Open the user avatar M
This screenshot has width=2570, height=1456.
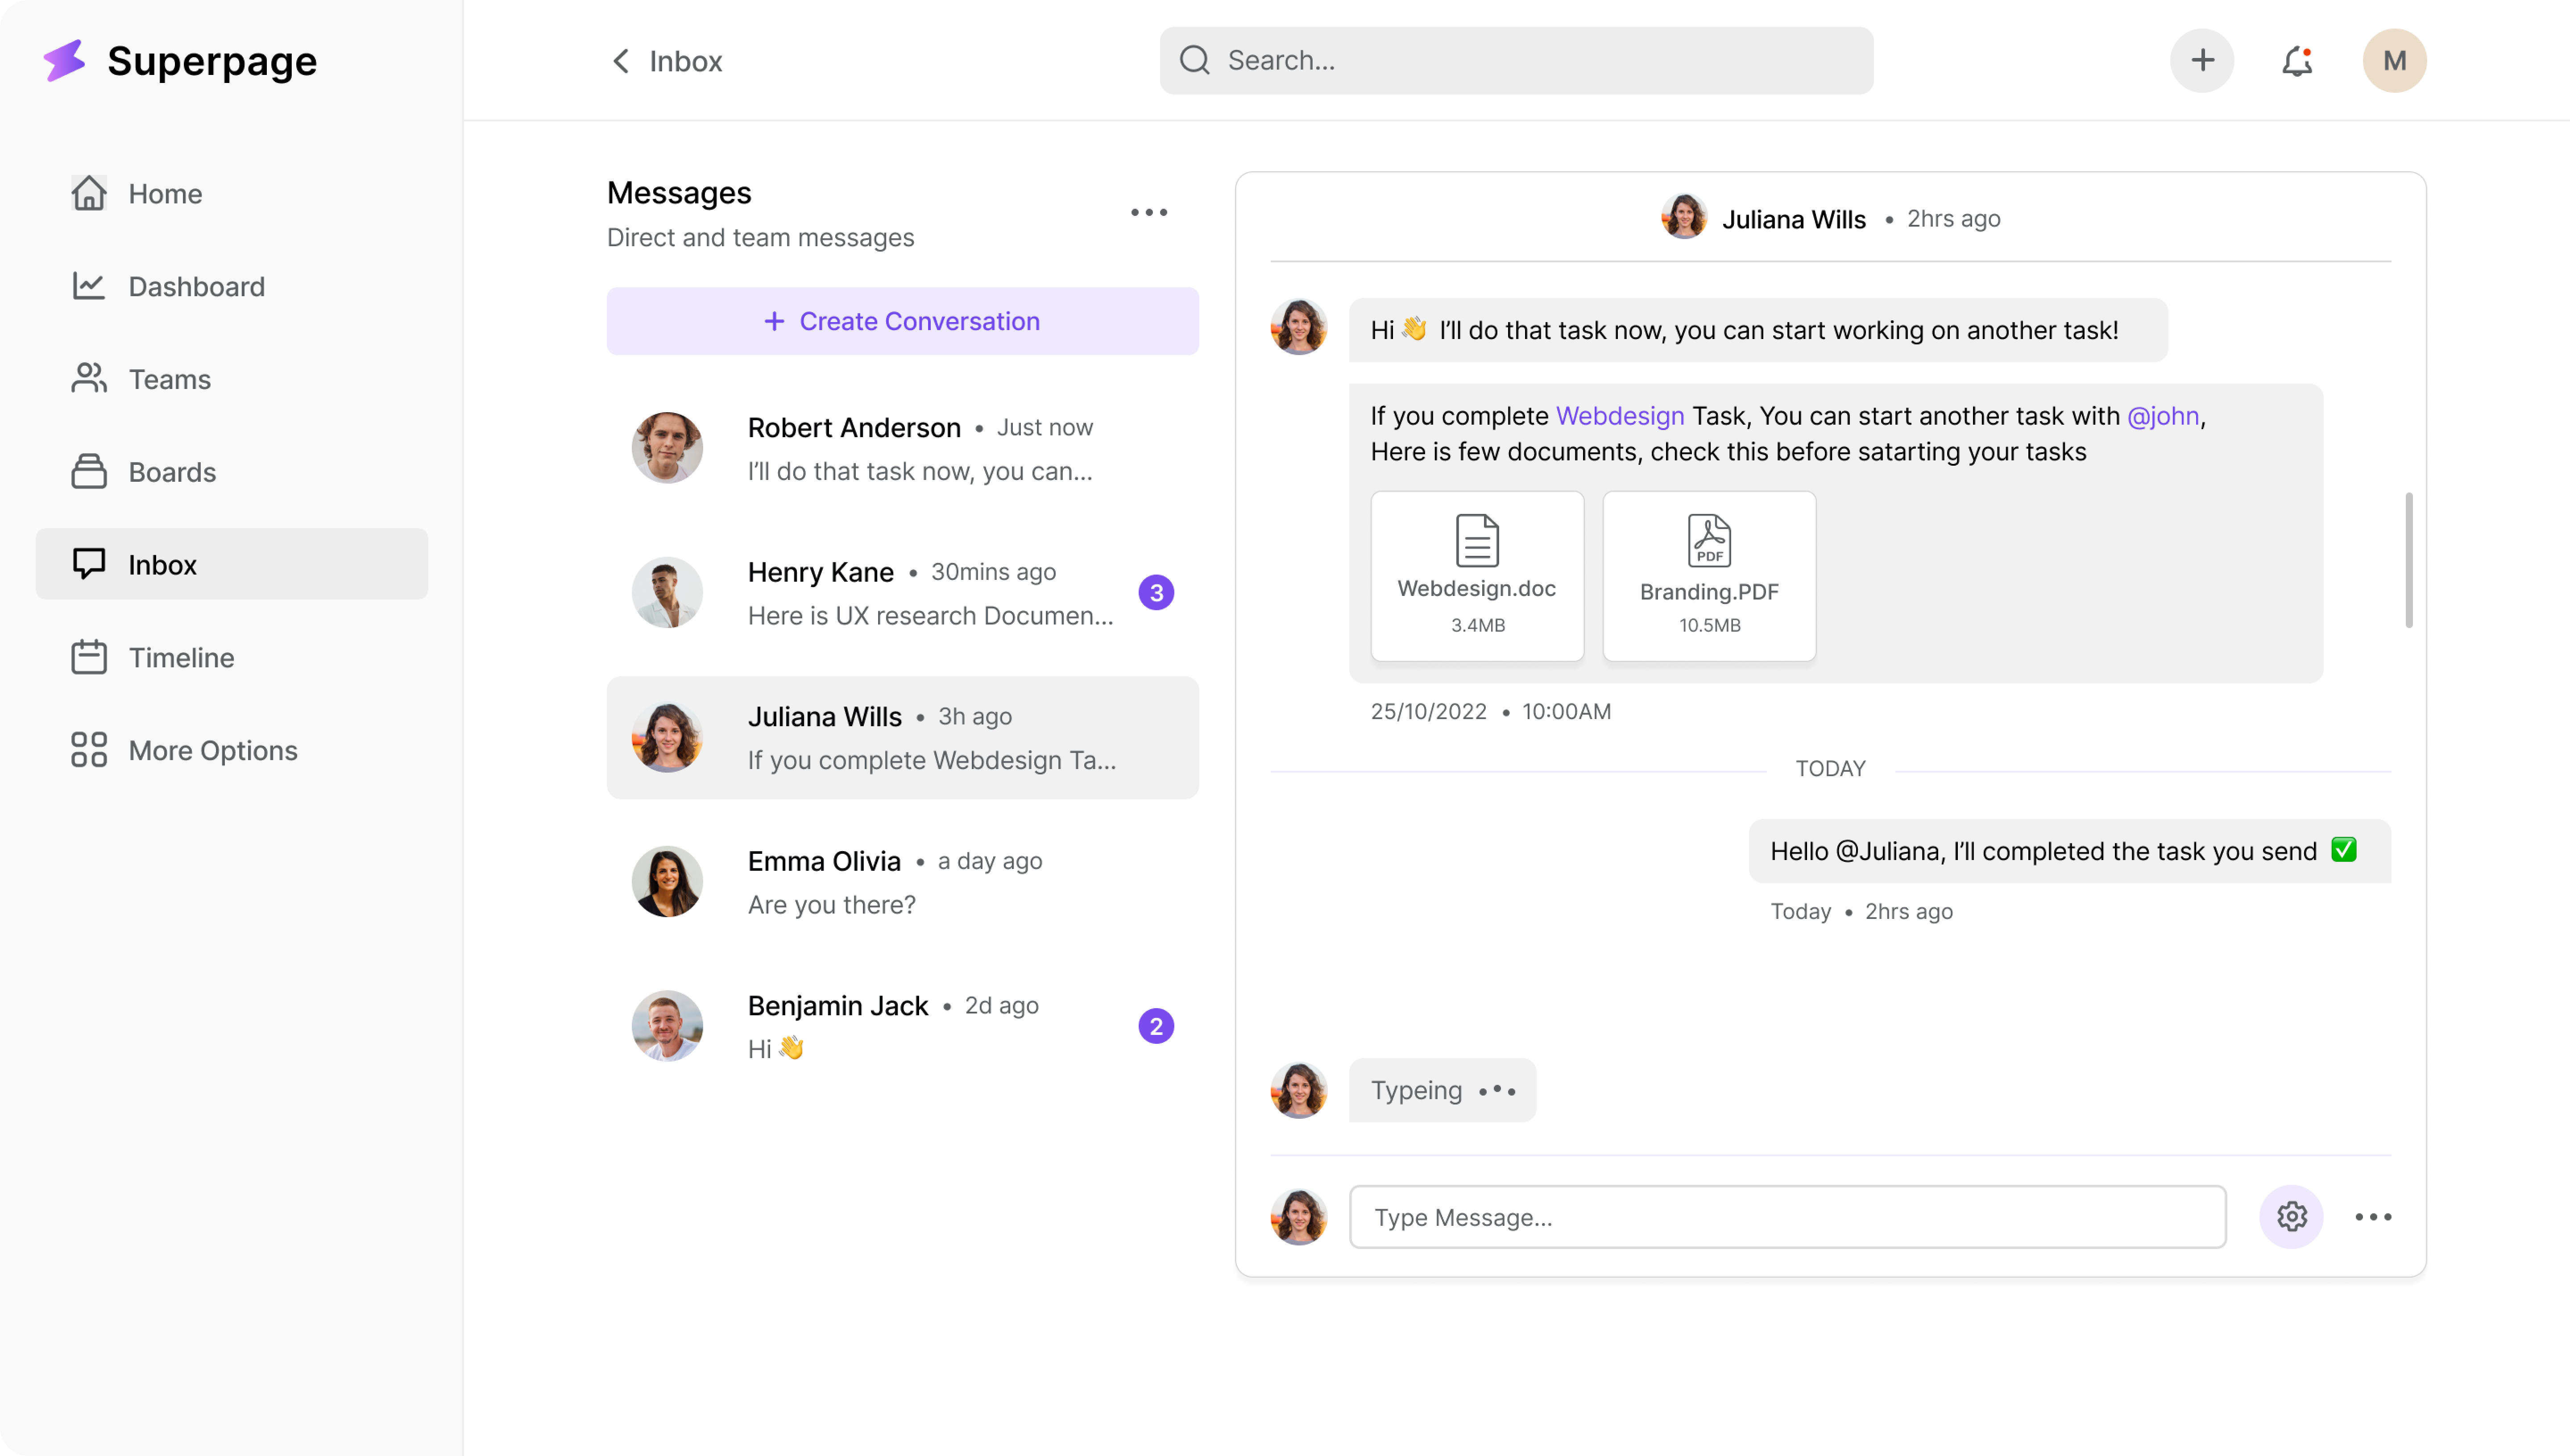point(2394,61)
